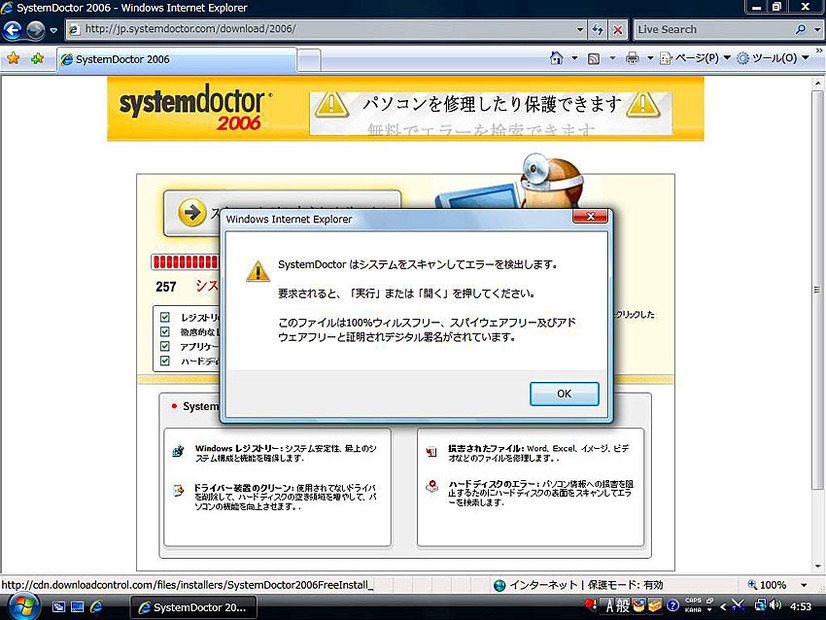Image resolution: width=826 pixels, height=620 pixels.
Task: Close the Windows Internet Explorer alert dialog
Action: [590, 216]
